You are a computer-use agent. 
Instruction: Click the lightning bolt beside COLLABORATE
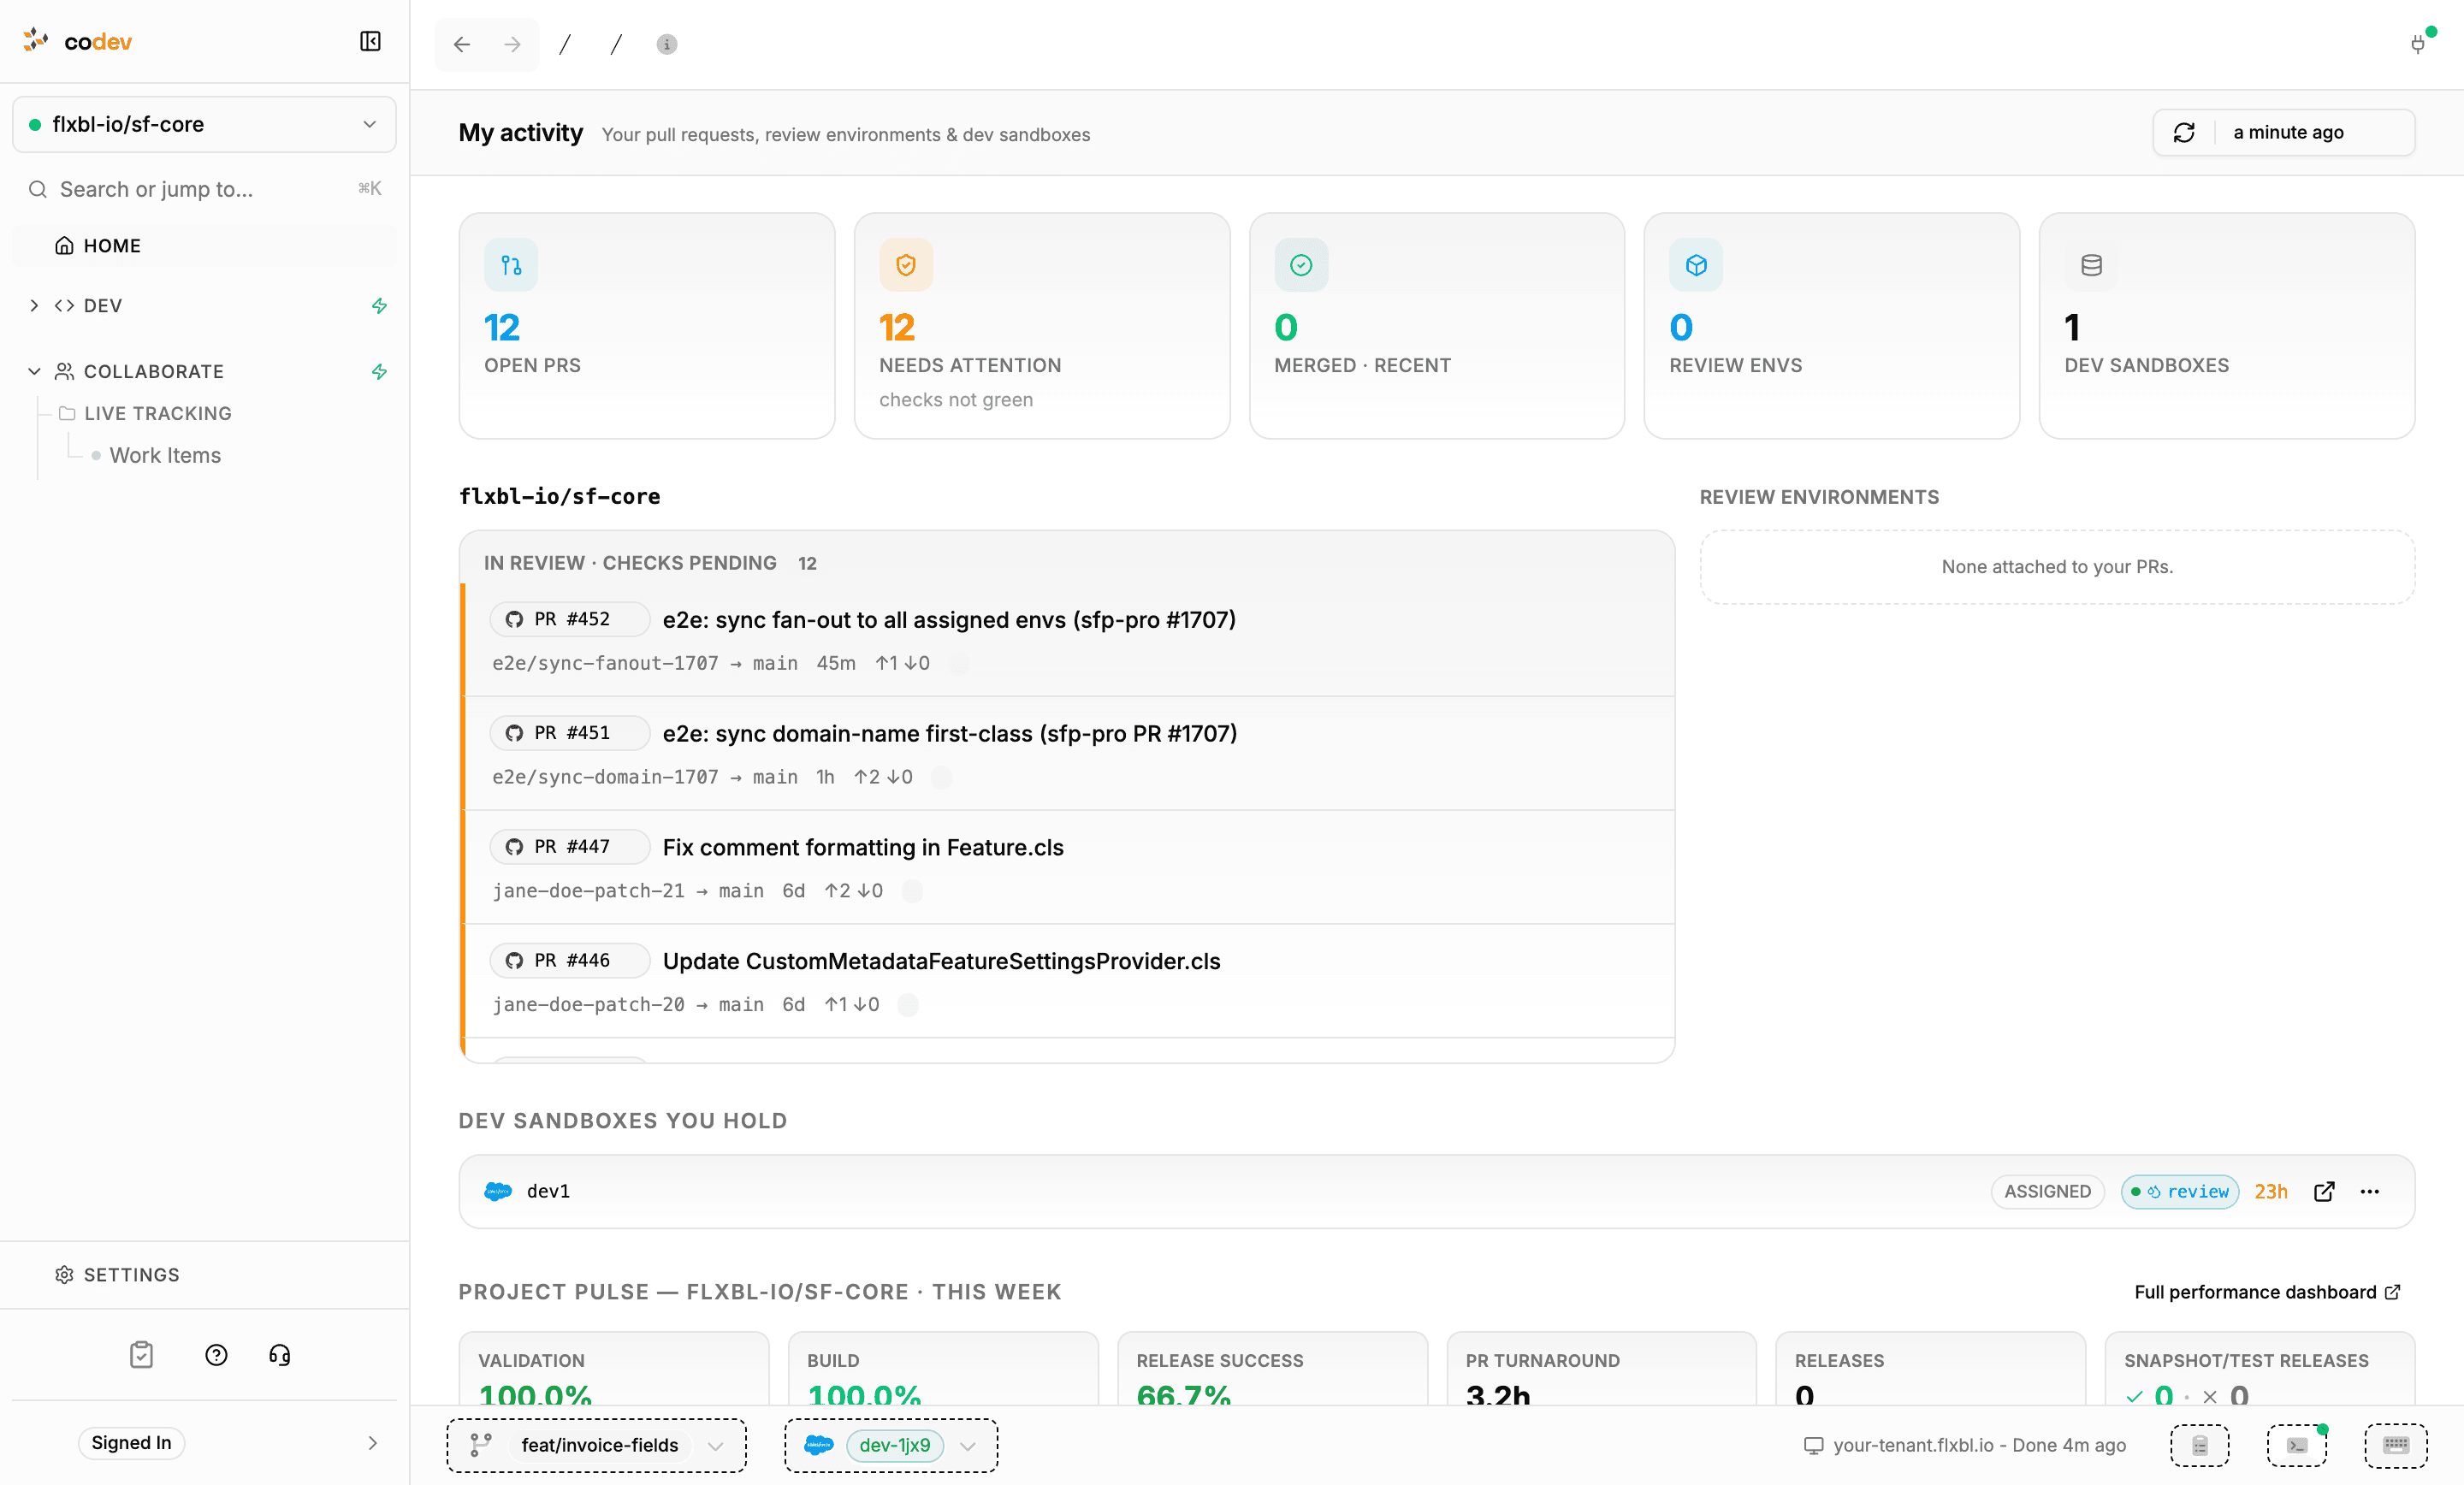click(x=379, y=371)
